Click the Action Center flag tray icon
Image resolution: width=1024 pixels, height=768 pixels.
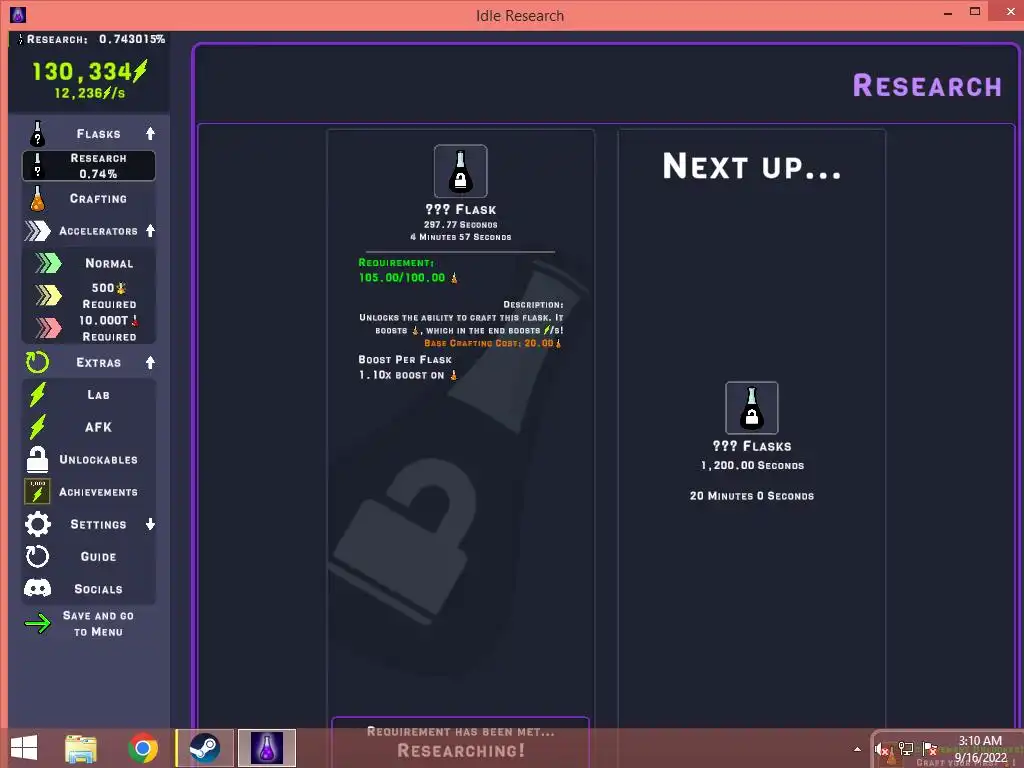(x=930, y=749)
